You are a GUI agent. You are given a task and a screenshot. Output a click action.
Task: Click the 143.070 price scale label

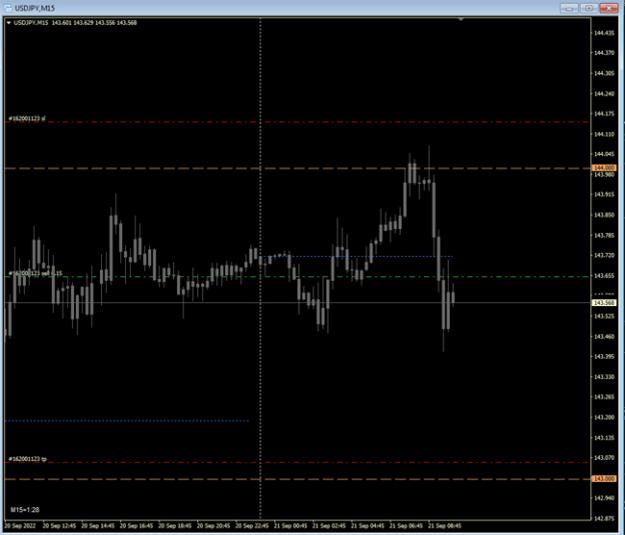click(x=604, y=458)
